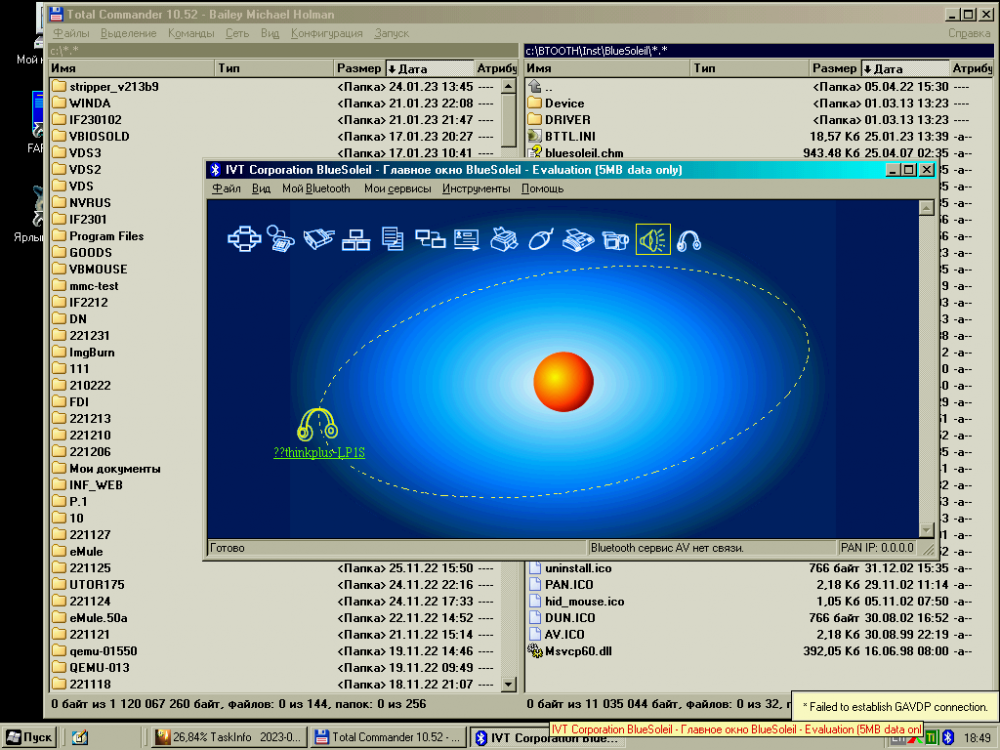Click the mouse HID service icon
Screen dimensions: 1000x750
tap(539, 239)
